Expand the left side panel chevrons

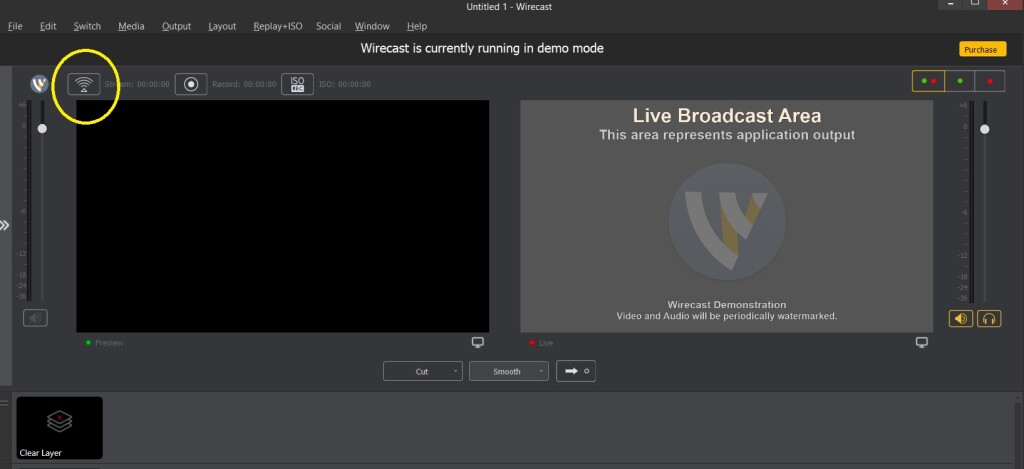point(5,225)
